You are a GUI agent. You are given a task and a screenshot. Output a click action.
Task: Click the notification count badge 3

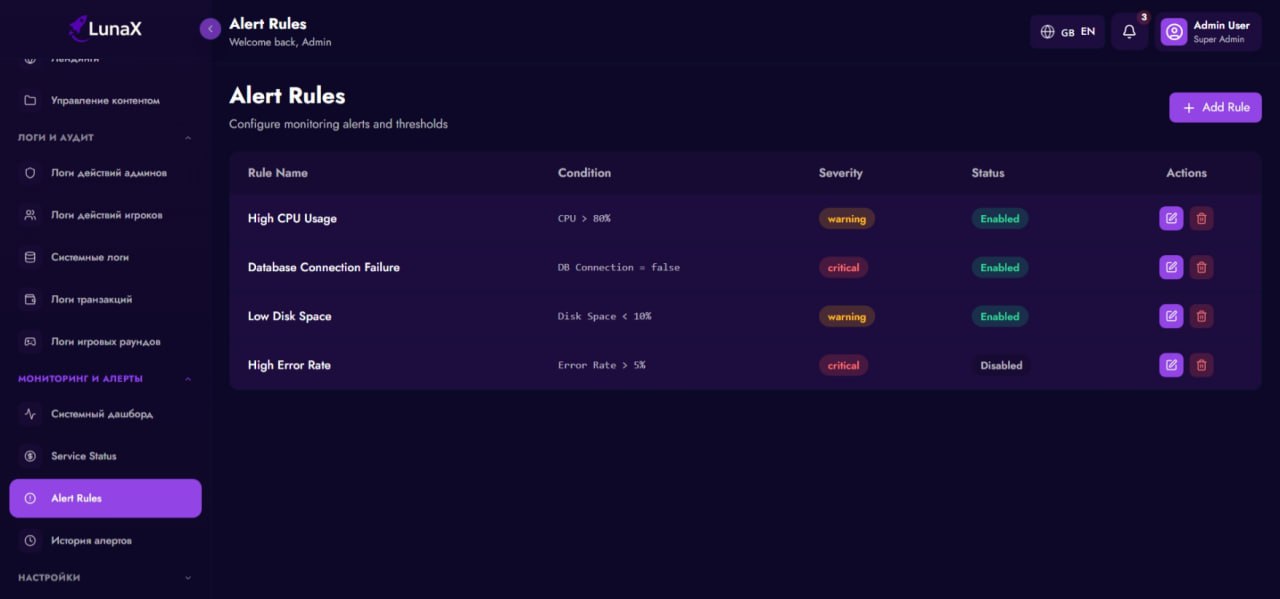click(x=1144, y=17)
